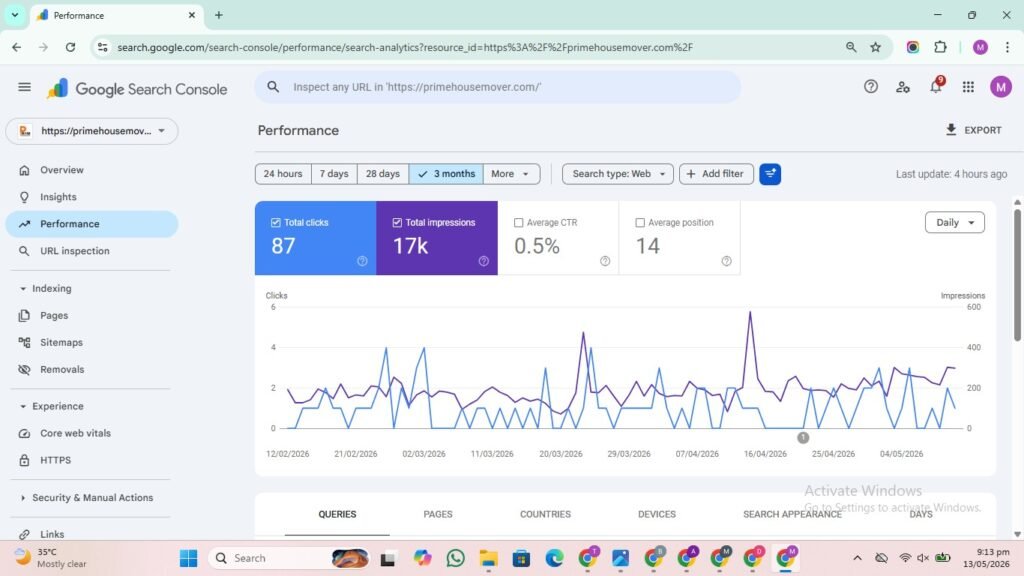Open the Daily granularity dropdown
1024x576 pixels.
pyautogui.click(x=955, y=223)
